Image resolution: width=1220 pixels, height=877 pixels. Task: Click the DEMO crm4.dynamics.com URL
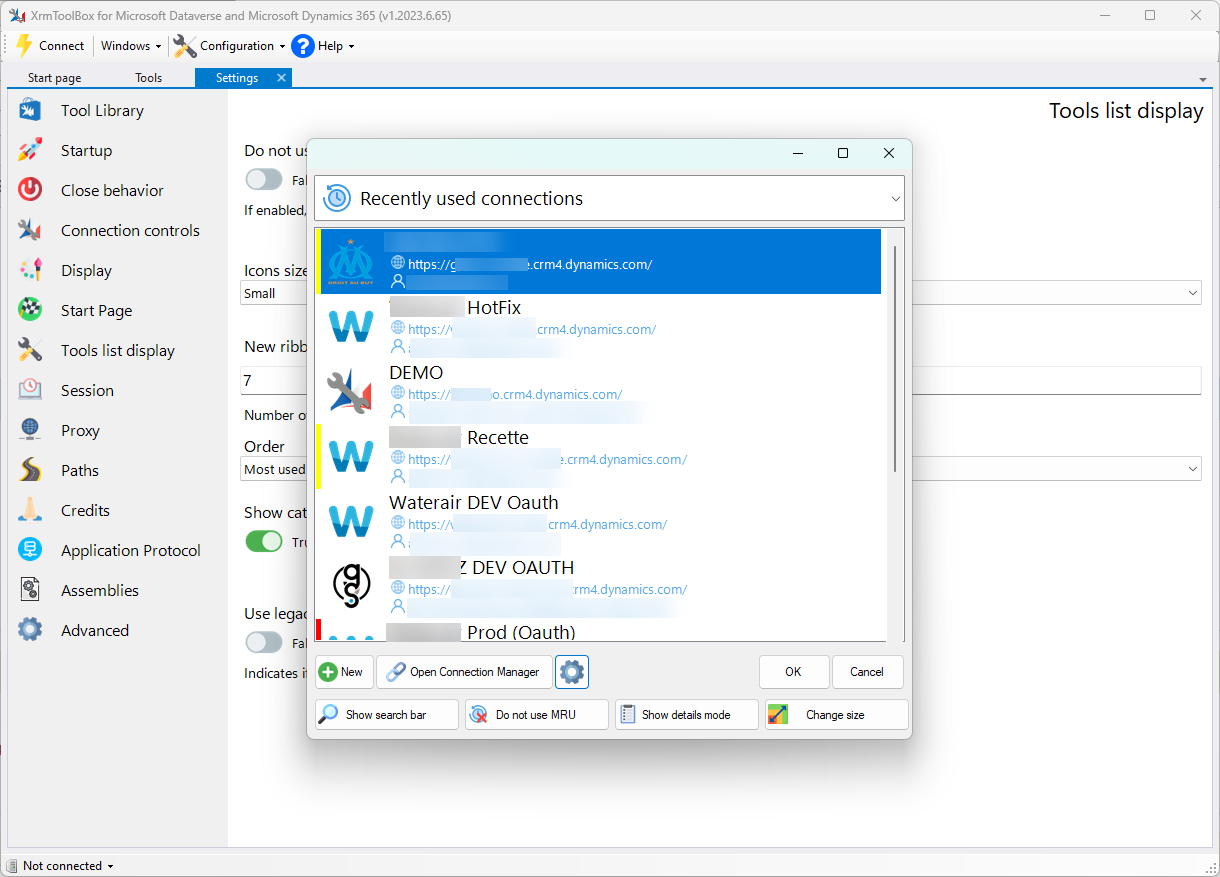pos(515,394)
